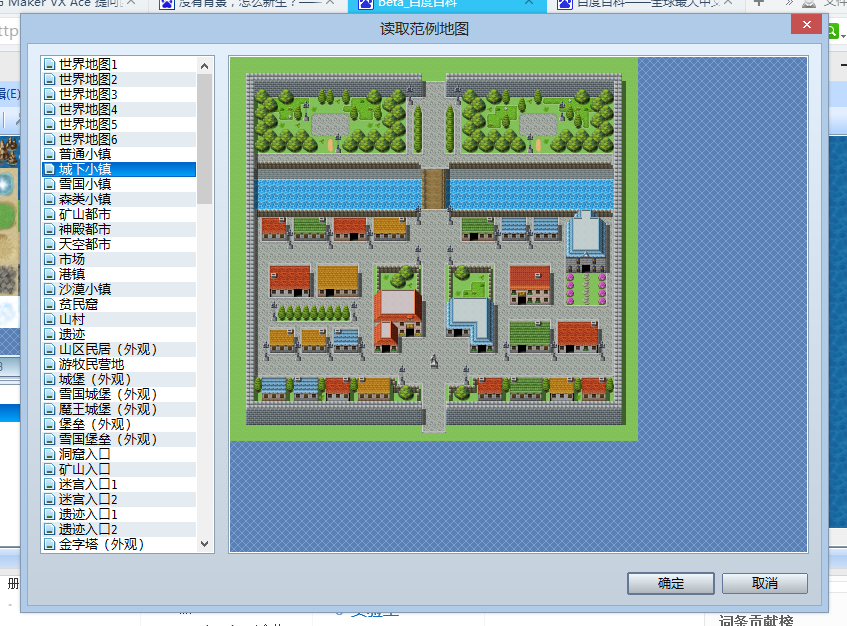Click the map icon beside 洞窟入口
Image resolution: width=847 pixels, height=626 pixels.
pos(50,454)
